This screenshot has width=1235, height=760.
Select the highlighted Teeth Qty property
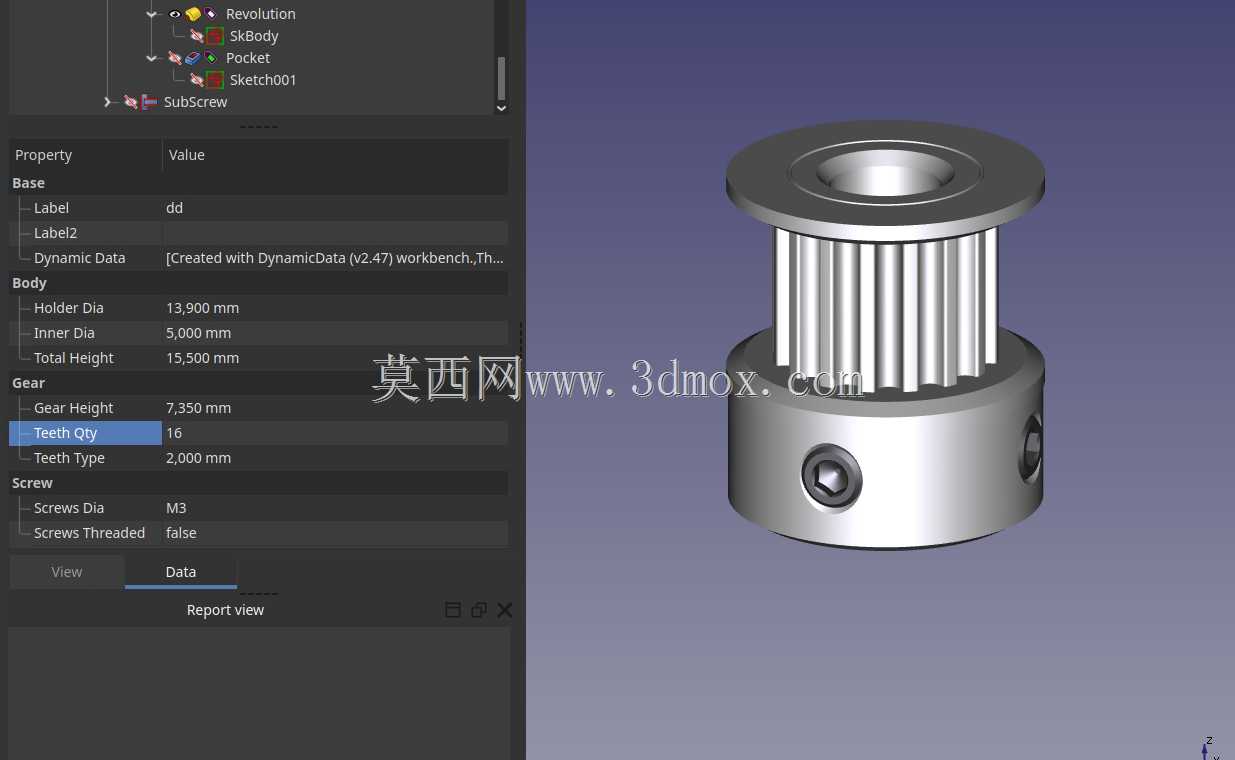85,433
